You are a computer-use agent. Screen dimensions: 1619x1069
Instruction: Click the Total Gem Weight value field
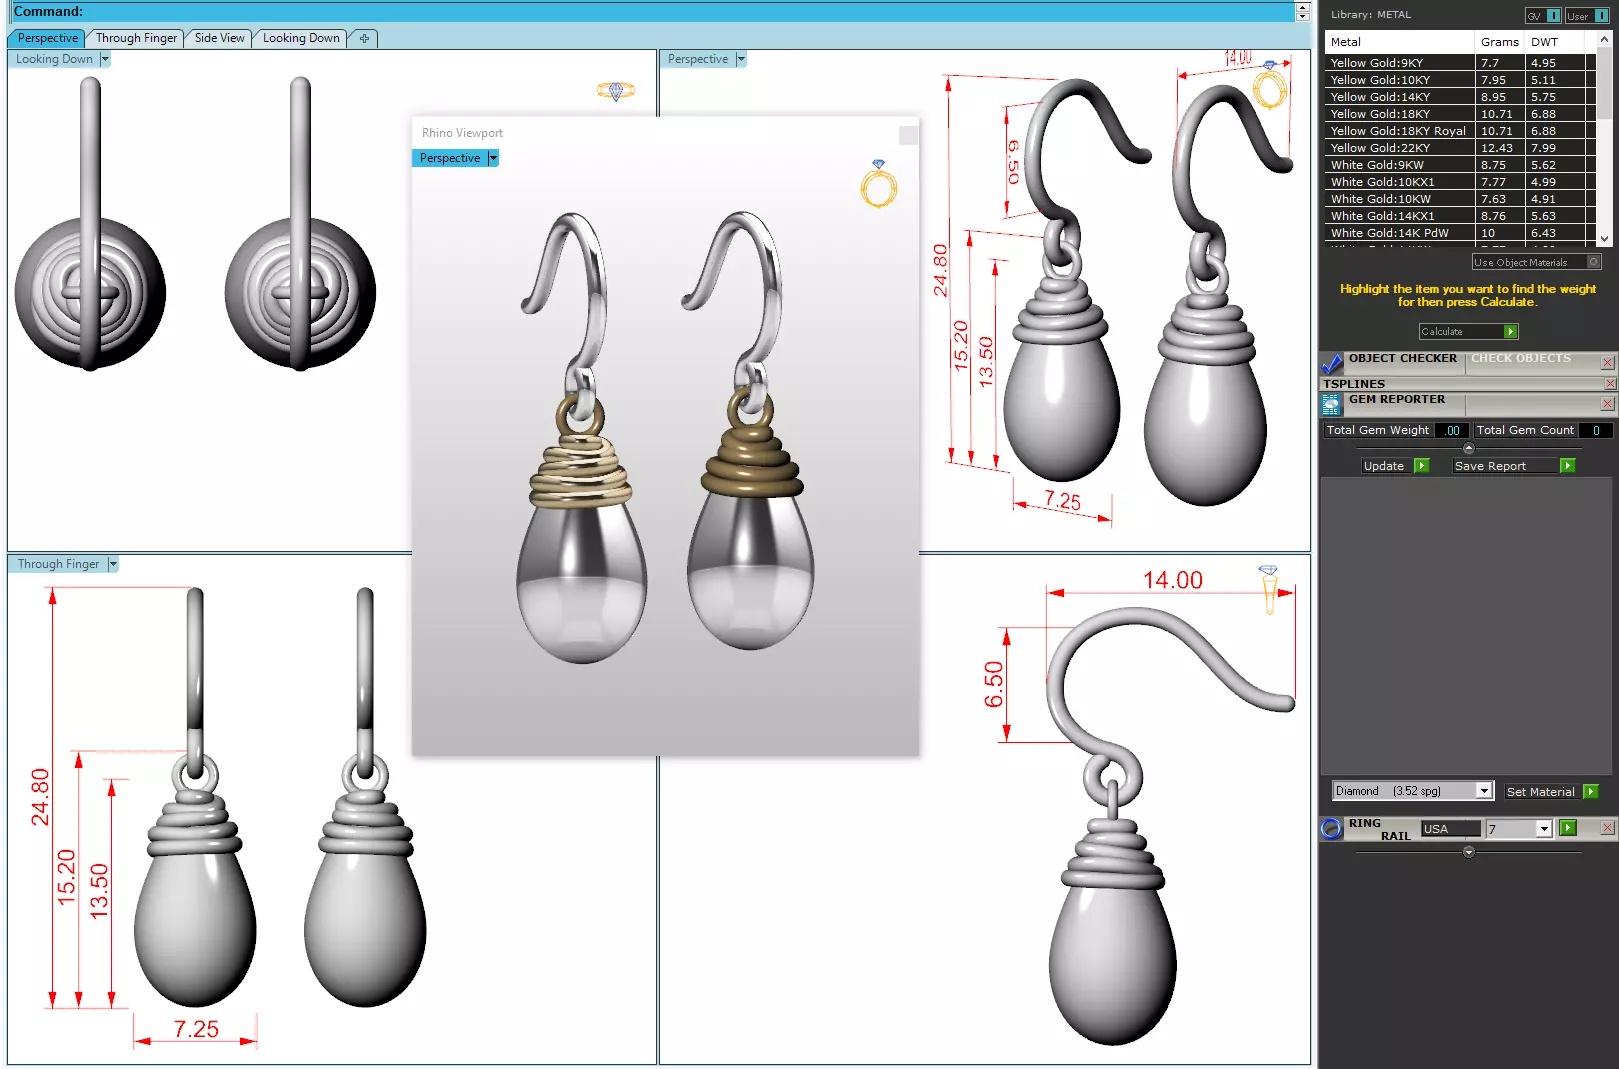click(1452, 430)
